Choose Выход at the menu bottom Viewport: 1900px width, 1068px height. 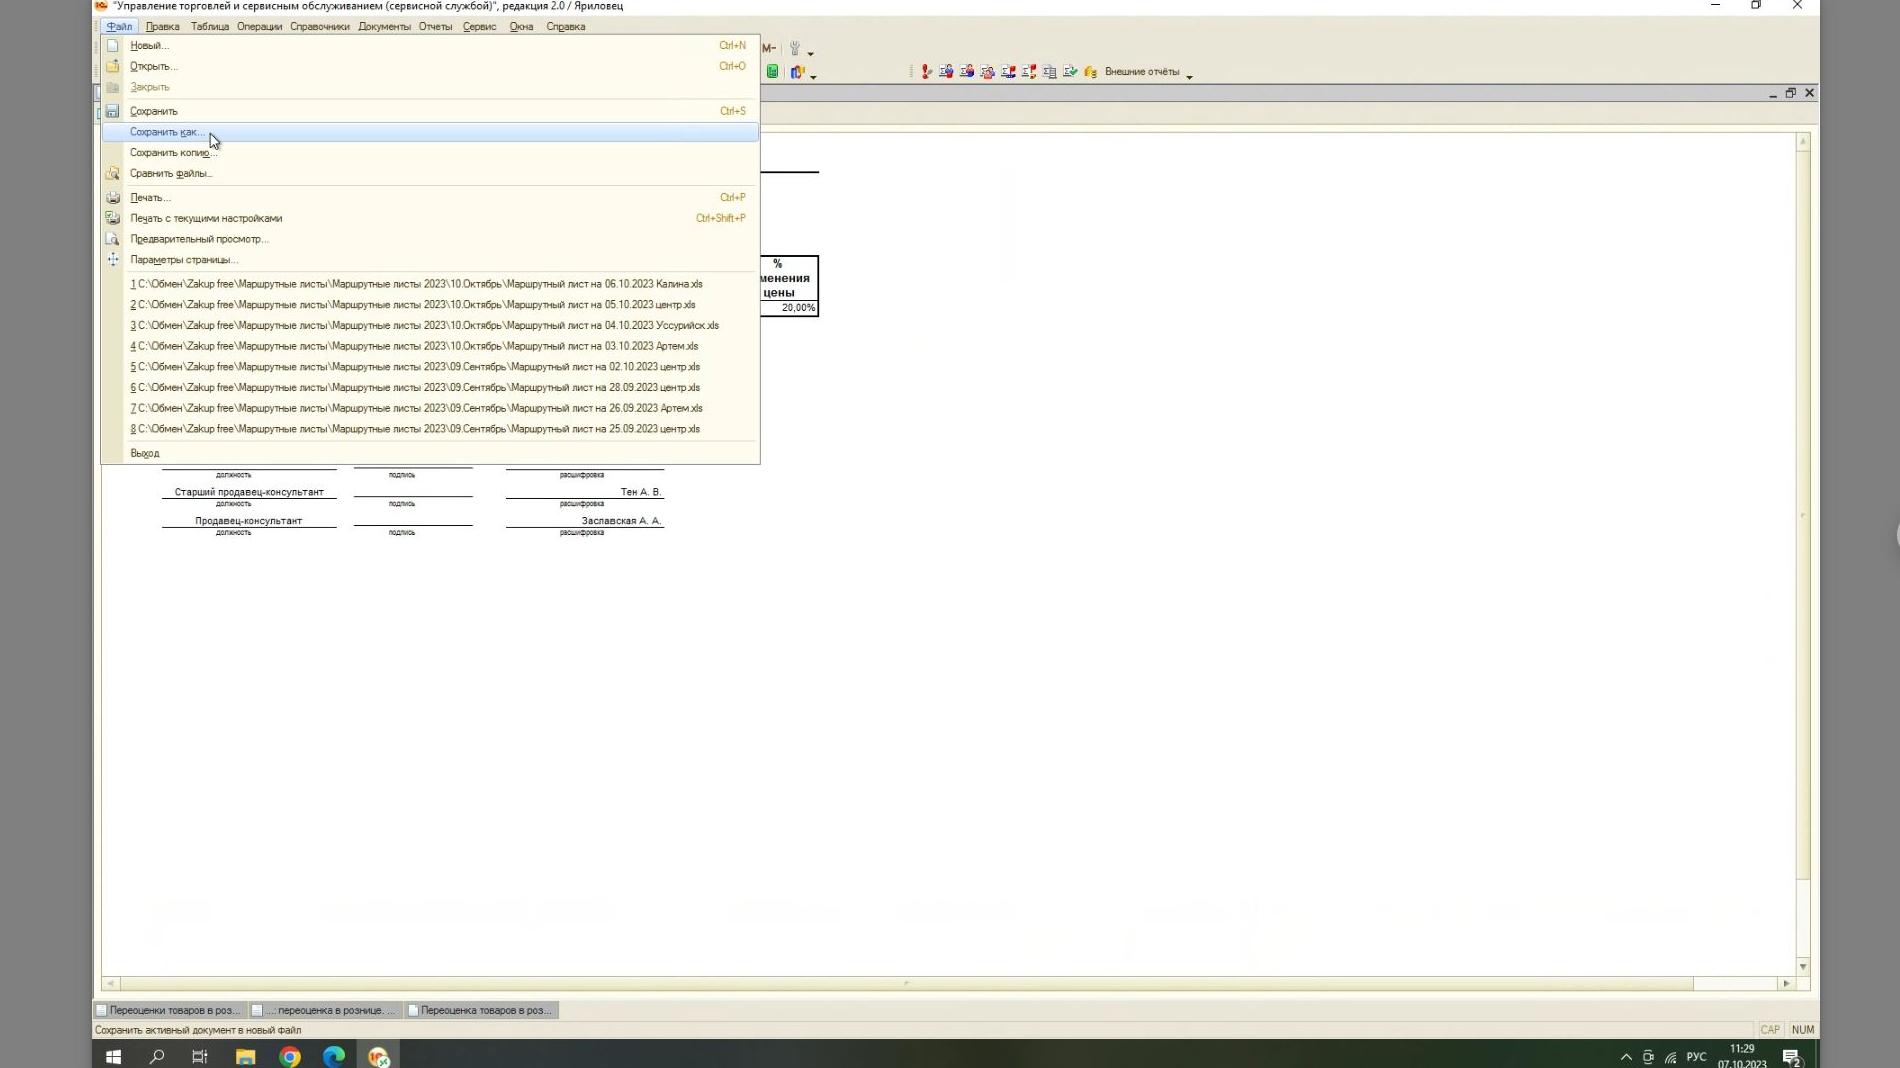point(430,453)
